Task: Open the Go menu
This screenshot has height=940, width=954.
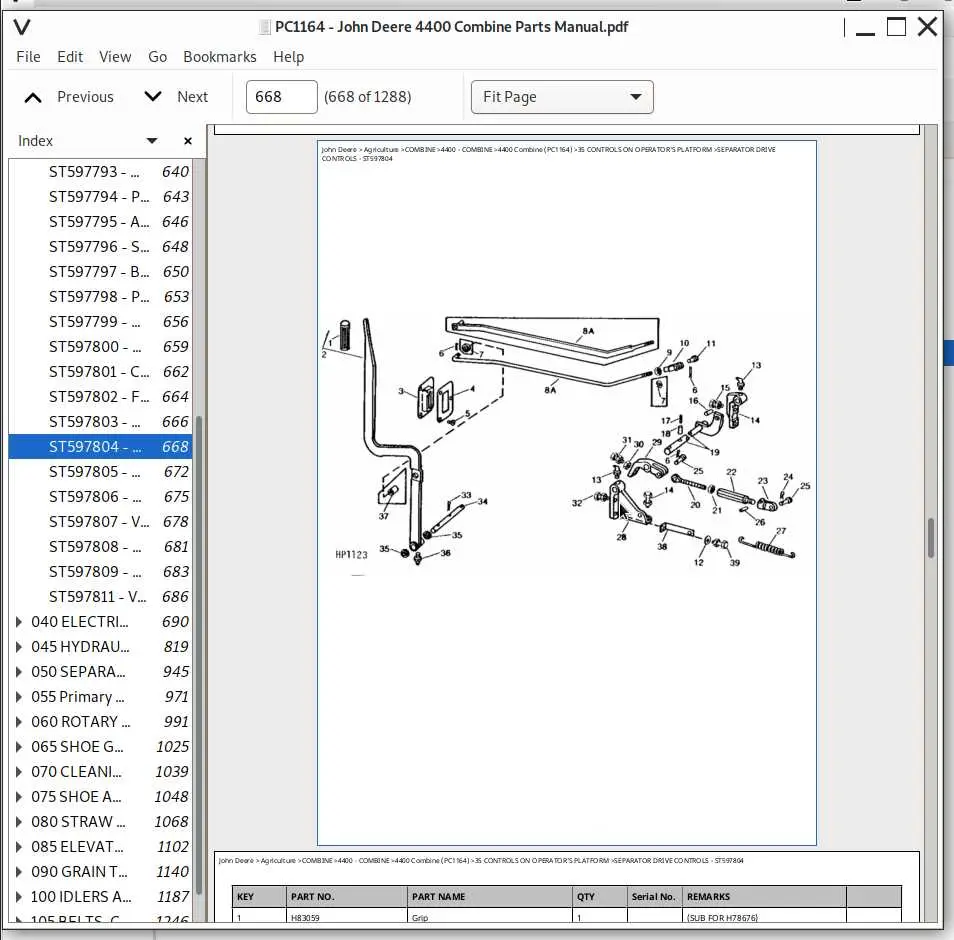Action: (158, 57)
